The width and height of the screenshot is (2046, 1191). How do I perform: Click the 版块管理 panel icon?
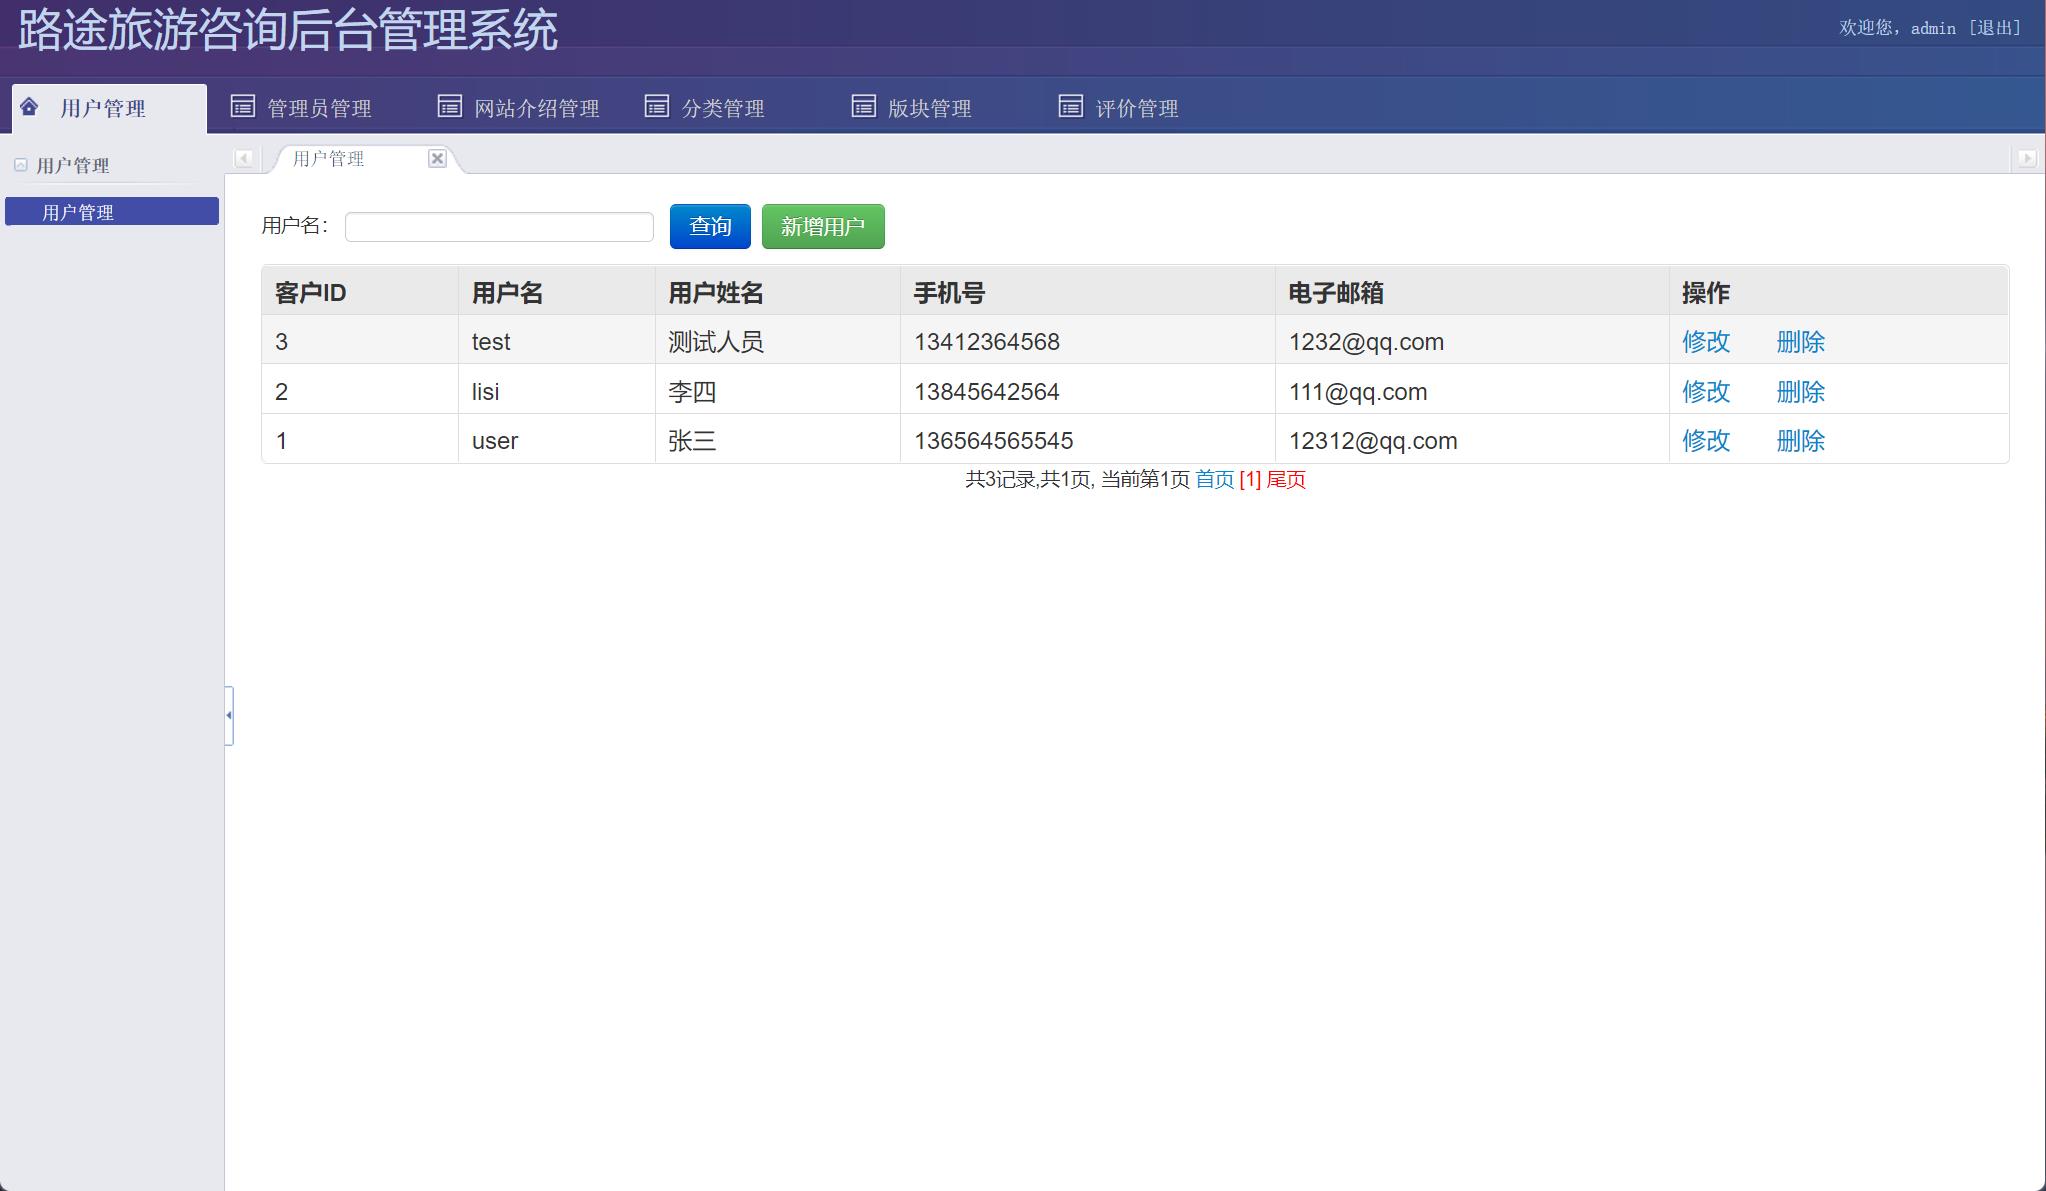click(x=862, y=104)
